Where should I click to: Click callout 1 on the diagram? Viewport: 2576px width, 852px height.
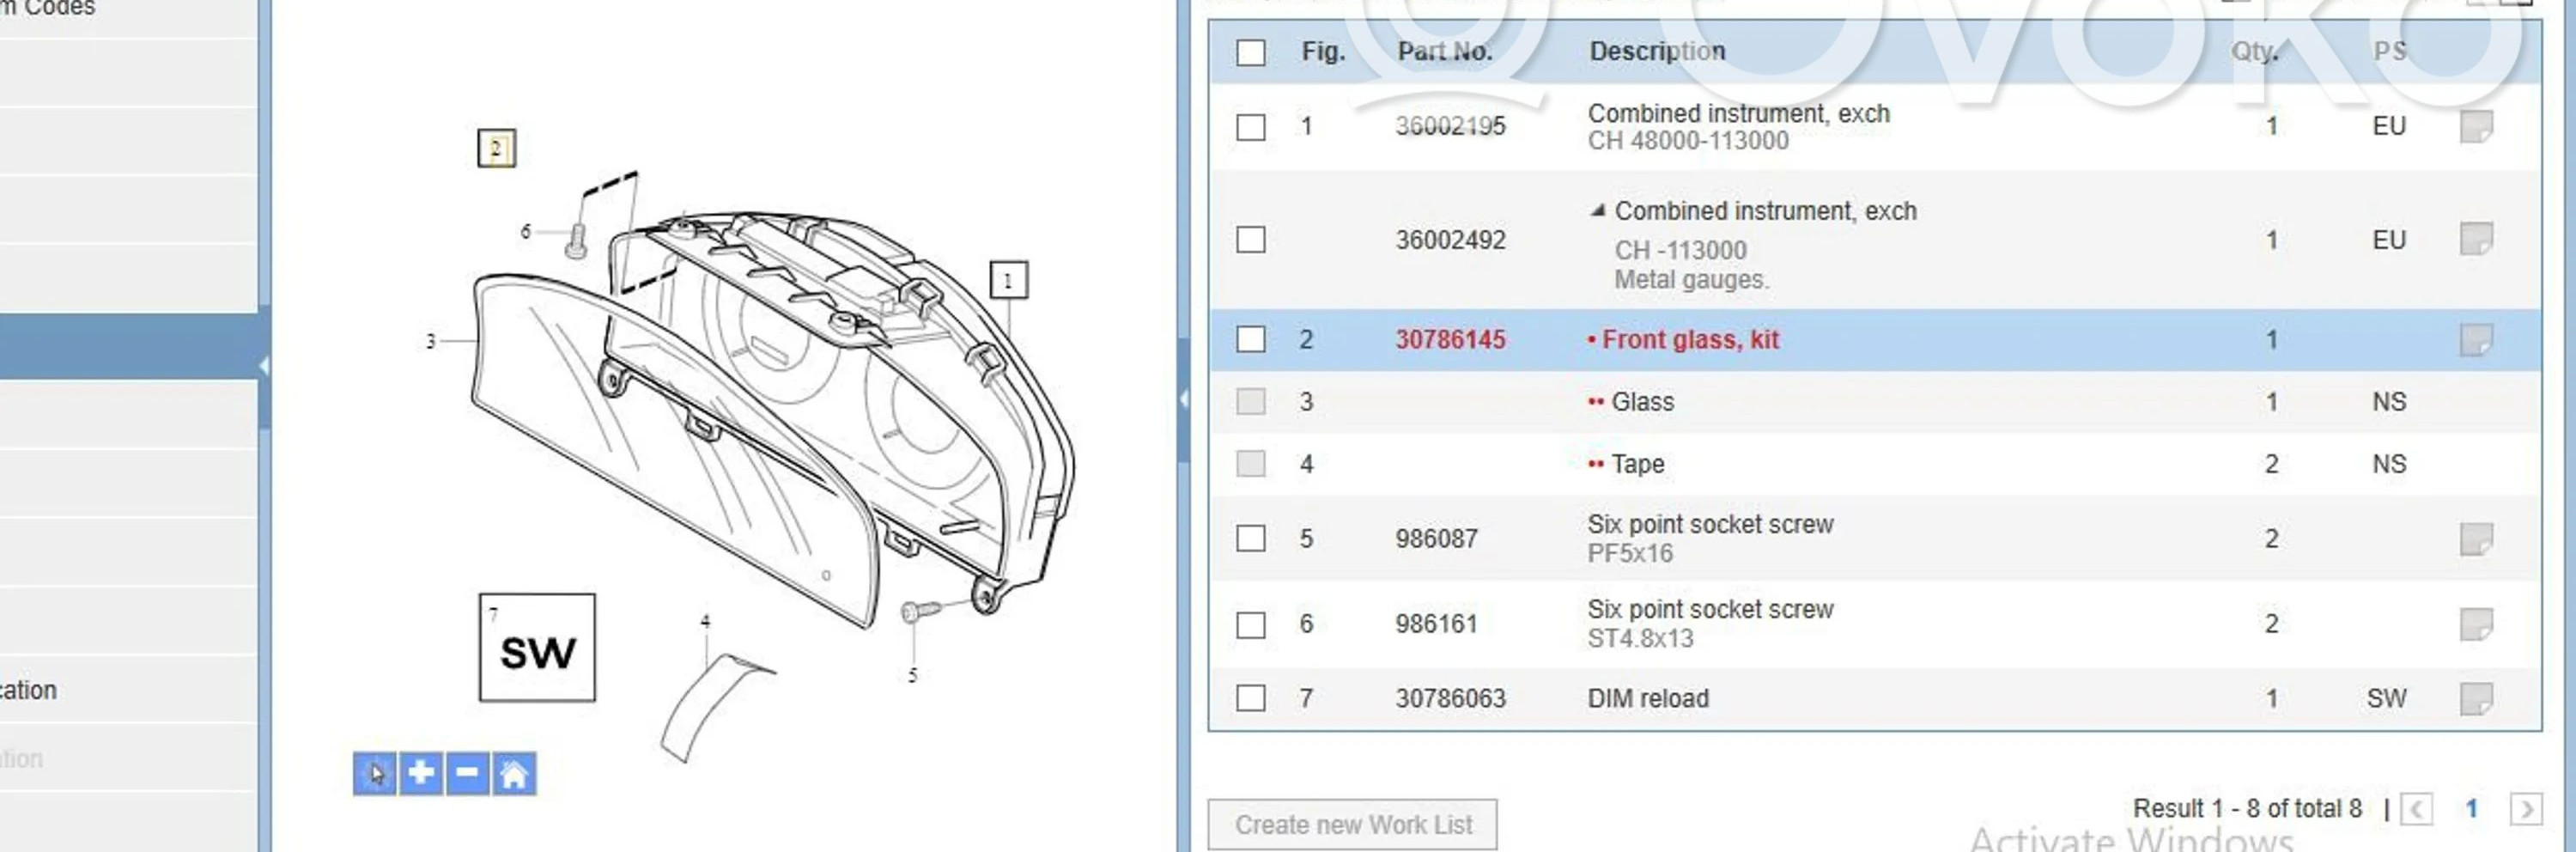click(1007, 281)
